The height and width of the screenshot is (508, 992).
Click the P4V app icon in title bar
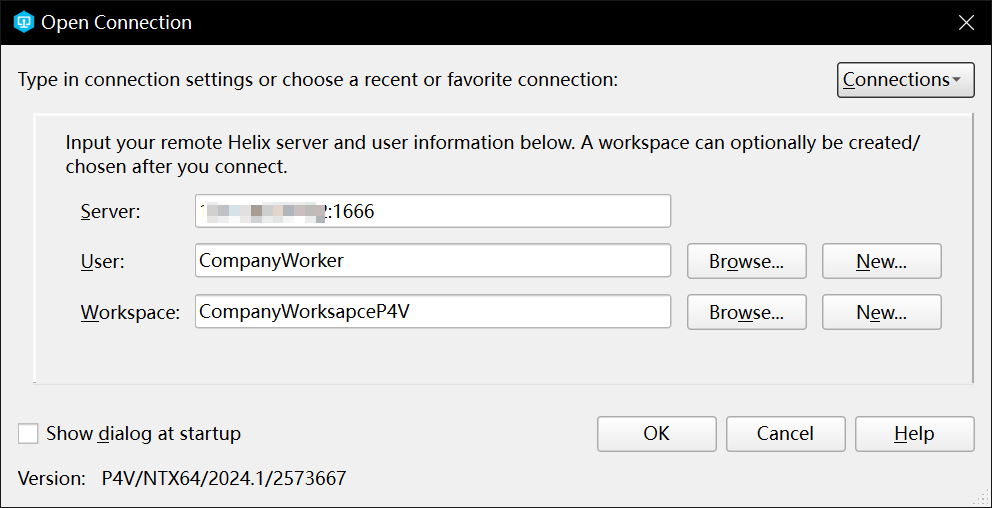pyautogui.click(x=23, y=23)
